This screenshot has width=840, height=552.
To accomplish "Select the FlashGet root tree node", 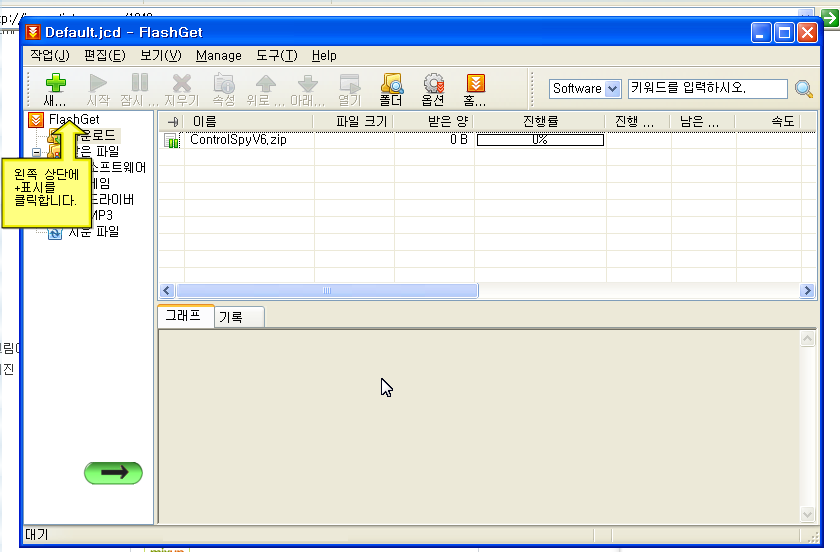I will click(73, 120).
